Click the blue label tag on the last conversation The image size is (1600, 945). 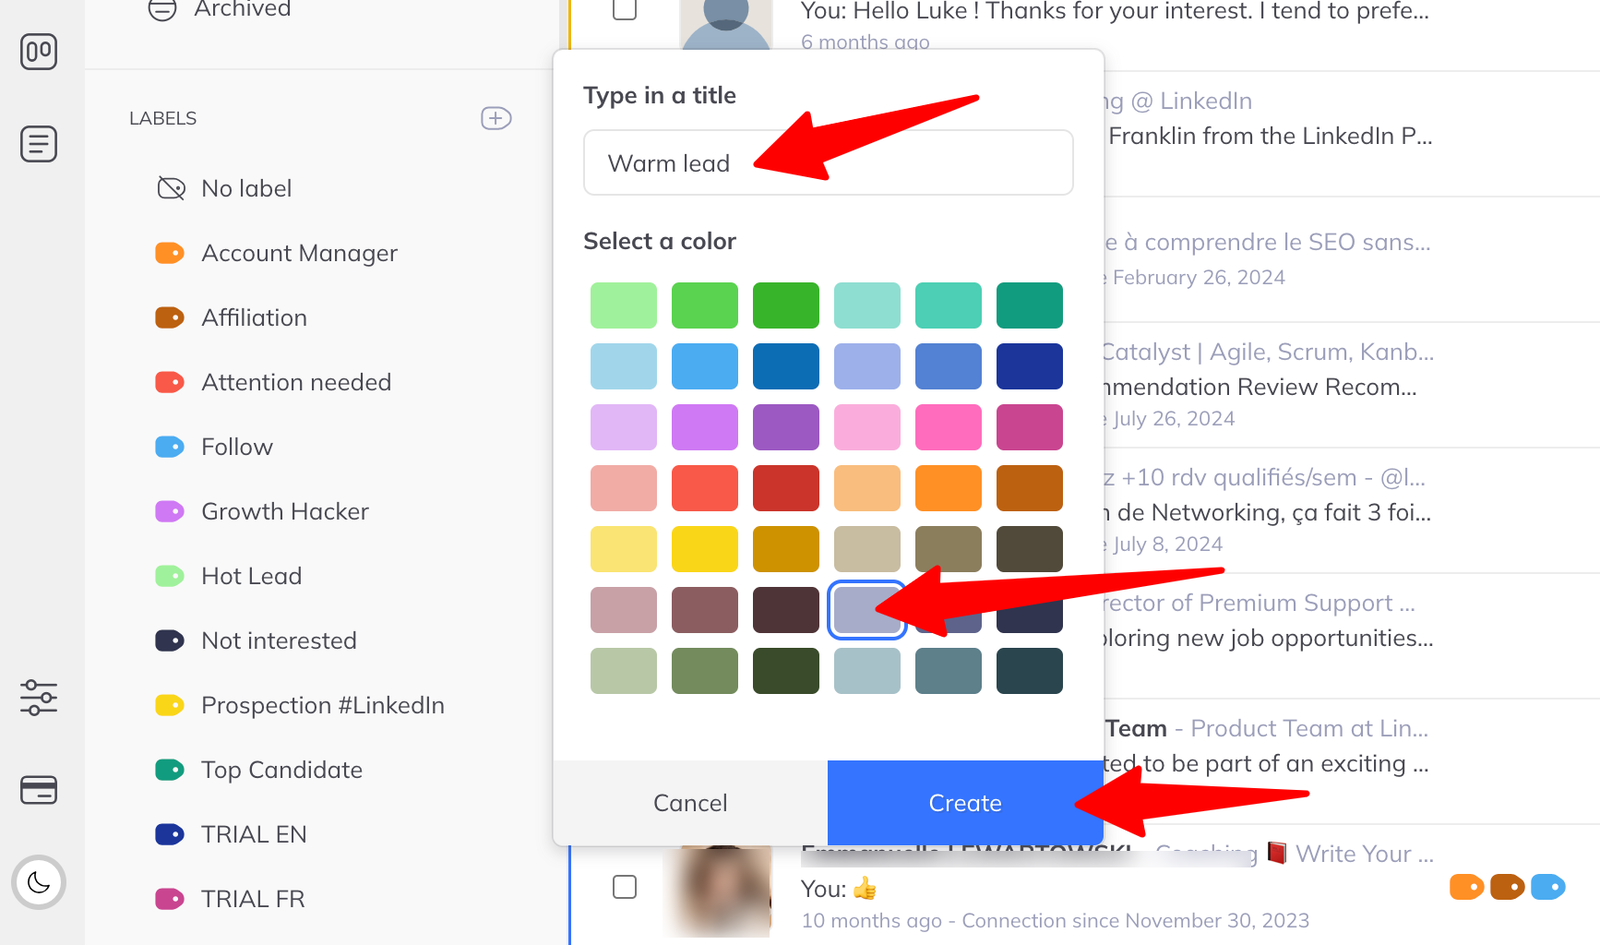point(1548,887)
